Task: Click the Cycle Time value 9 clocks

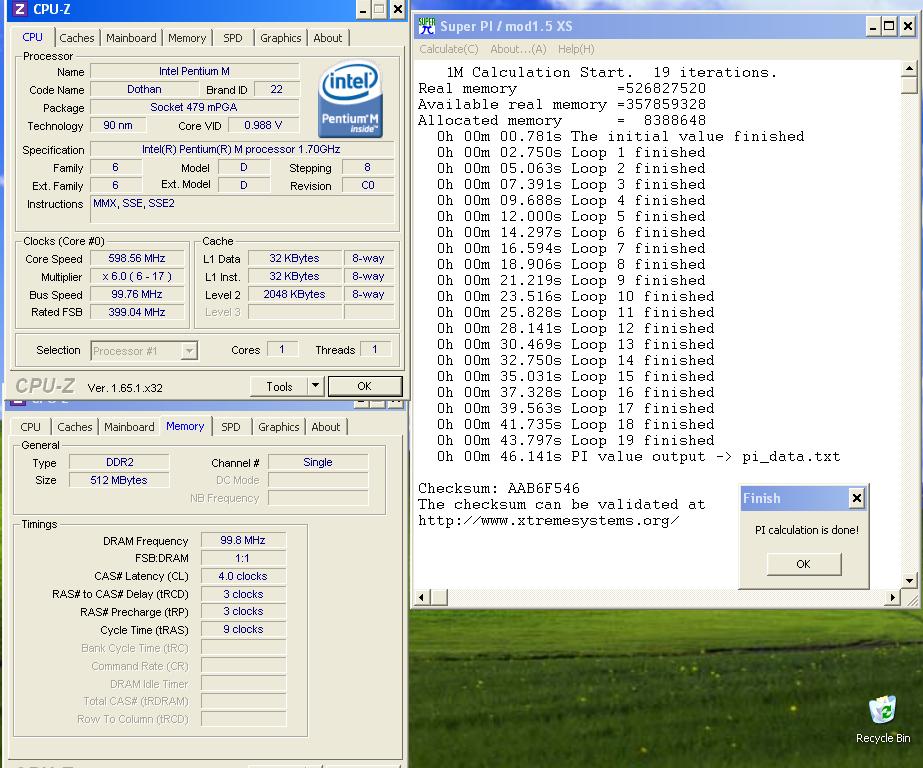Action: point(243,629)
